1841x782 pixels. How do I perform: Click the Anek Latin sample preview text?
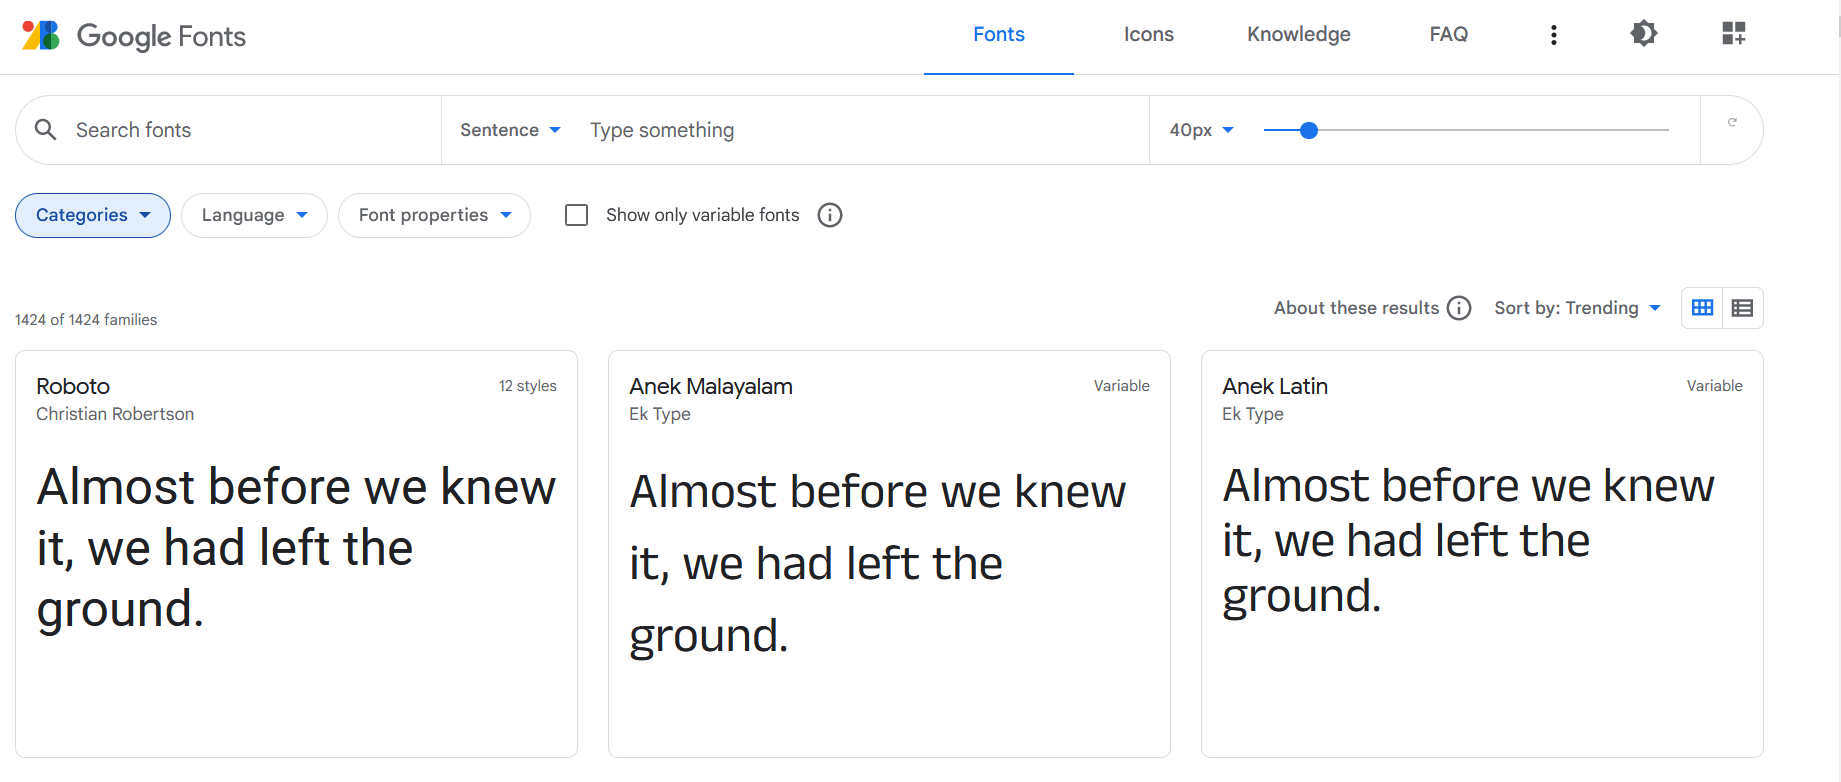click(x=1469, y=541)
